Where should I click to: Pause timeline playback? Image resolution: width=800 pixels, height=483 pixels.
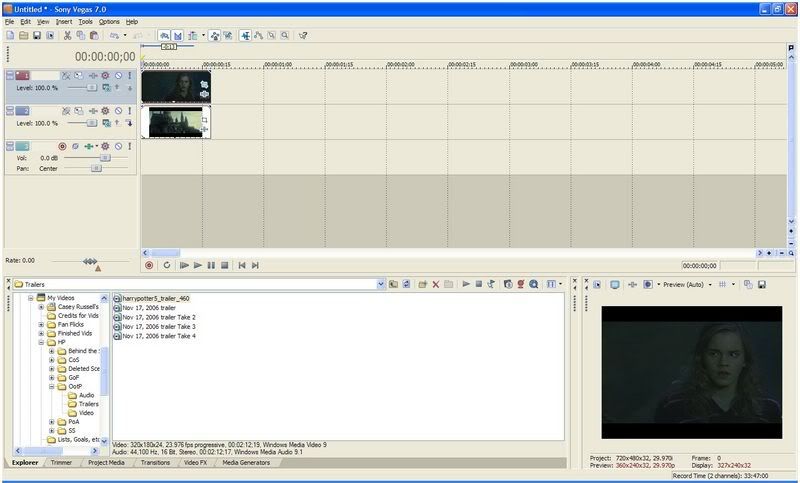point(211,265)
